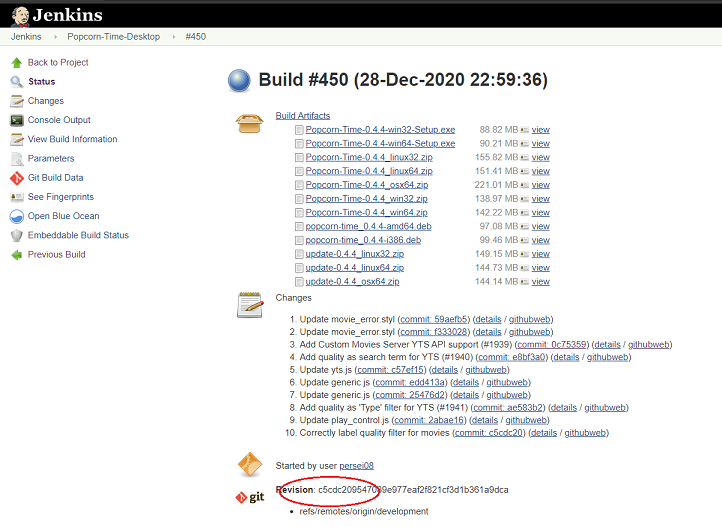Click the Build Artifacts box icon
The width and height of the screenshot is (722, 527).
[249, 123]
